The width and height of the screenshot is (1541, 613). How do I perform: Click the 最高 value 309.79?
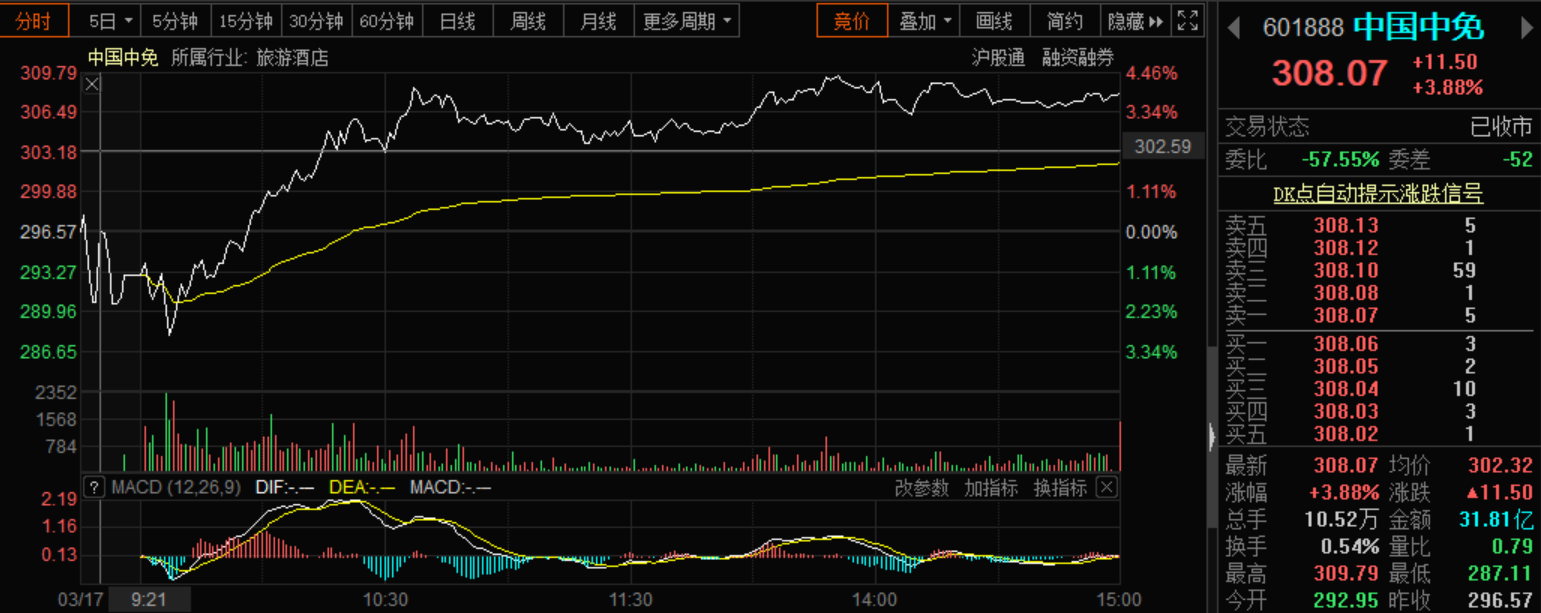1346,573
